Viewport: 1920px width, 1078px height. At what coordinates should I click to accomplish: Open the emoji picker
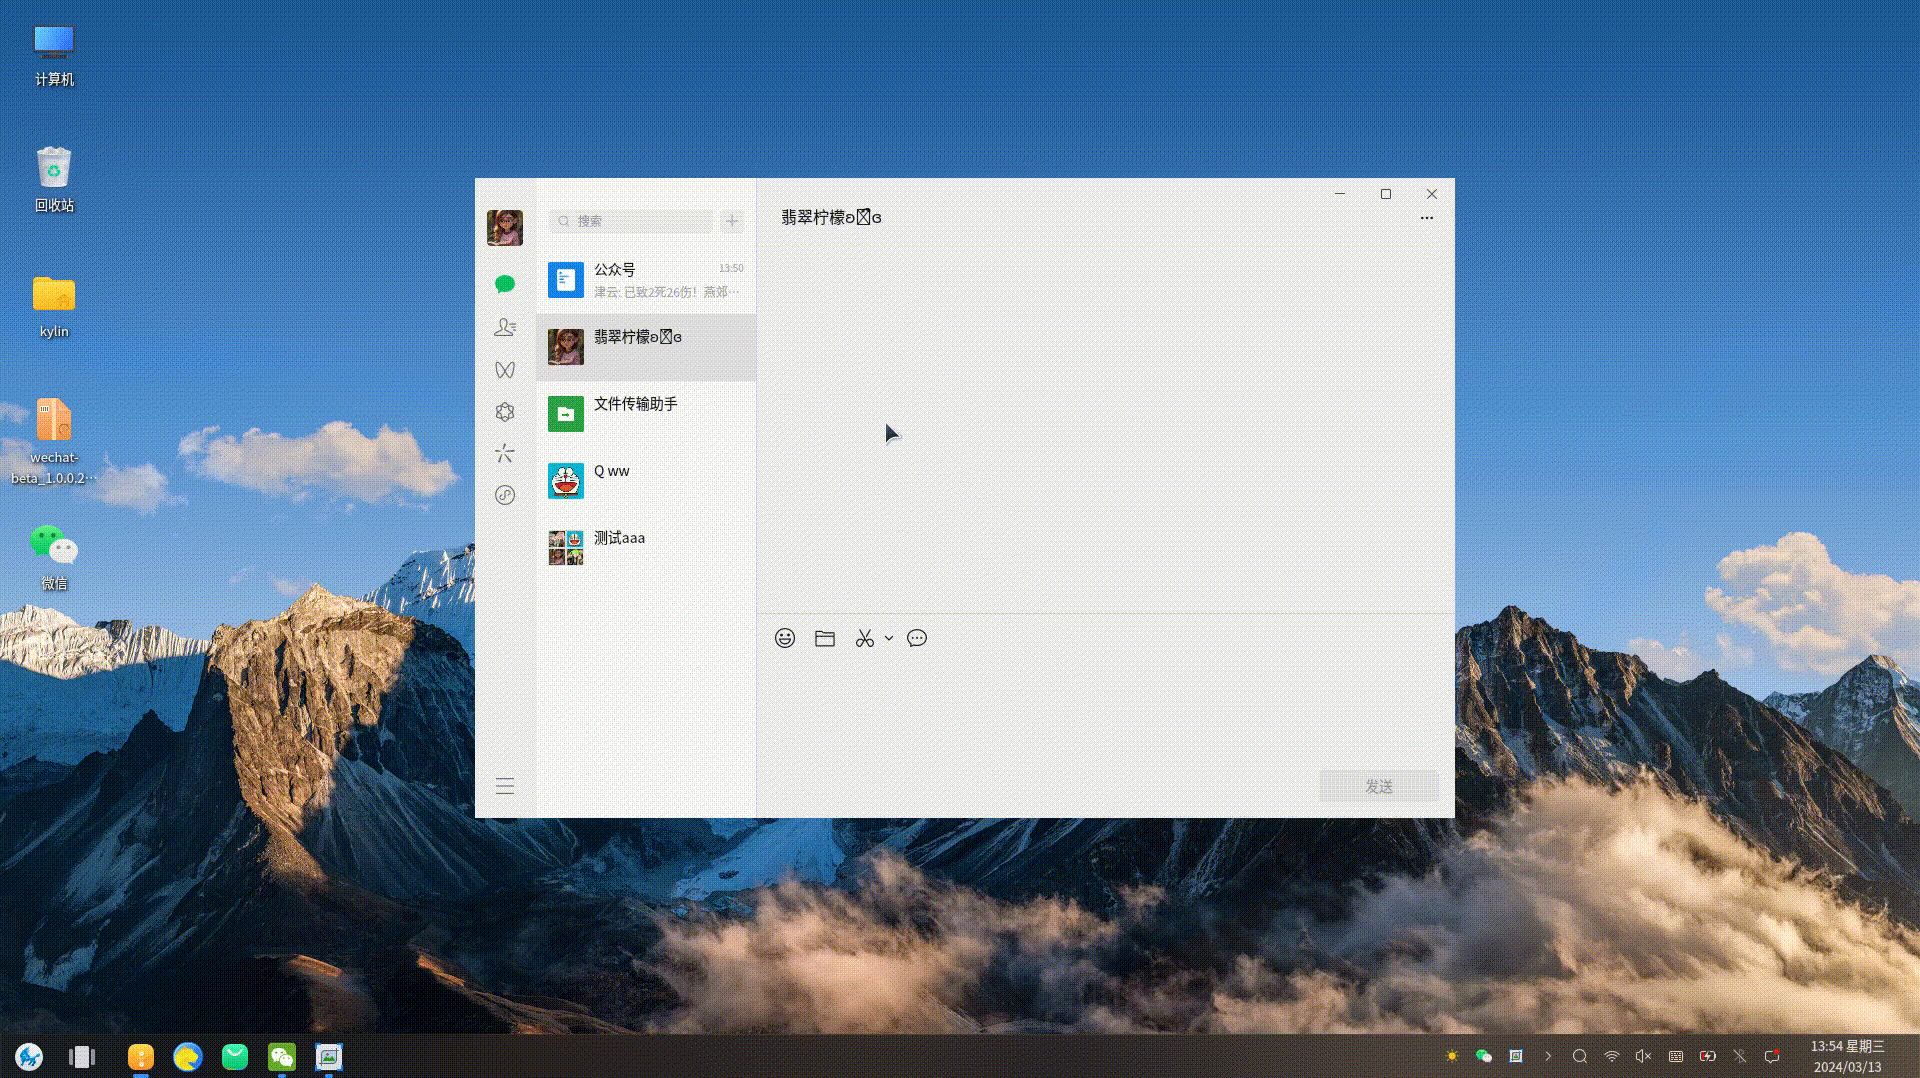[x=785, y=639]
